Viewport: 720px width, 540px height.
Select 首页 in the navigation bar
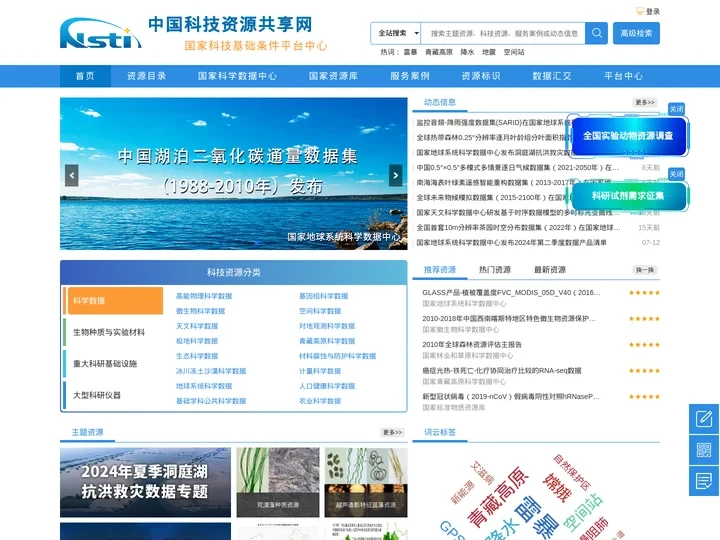85,76
